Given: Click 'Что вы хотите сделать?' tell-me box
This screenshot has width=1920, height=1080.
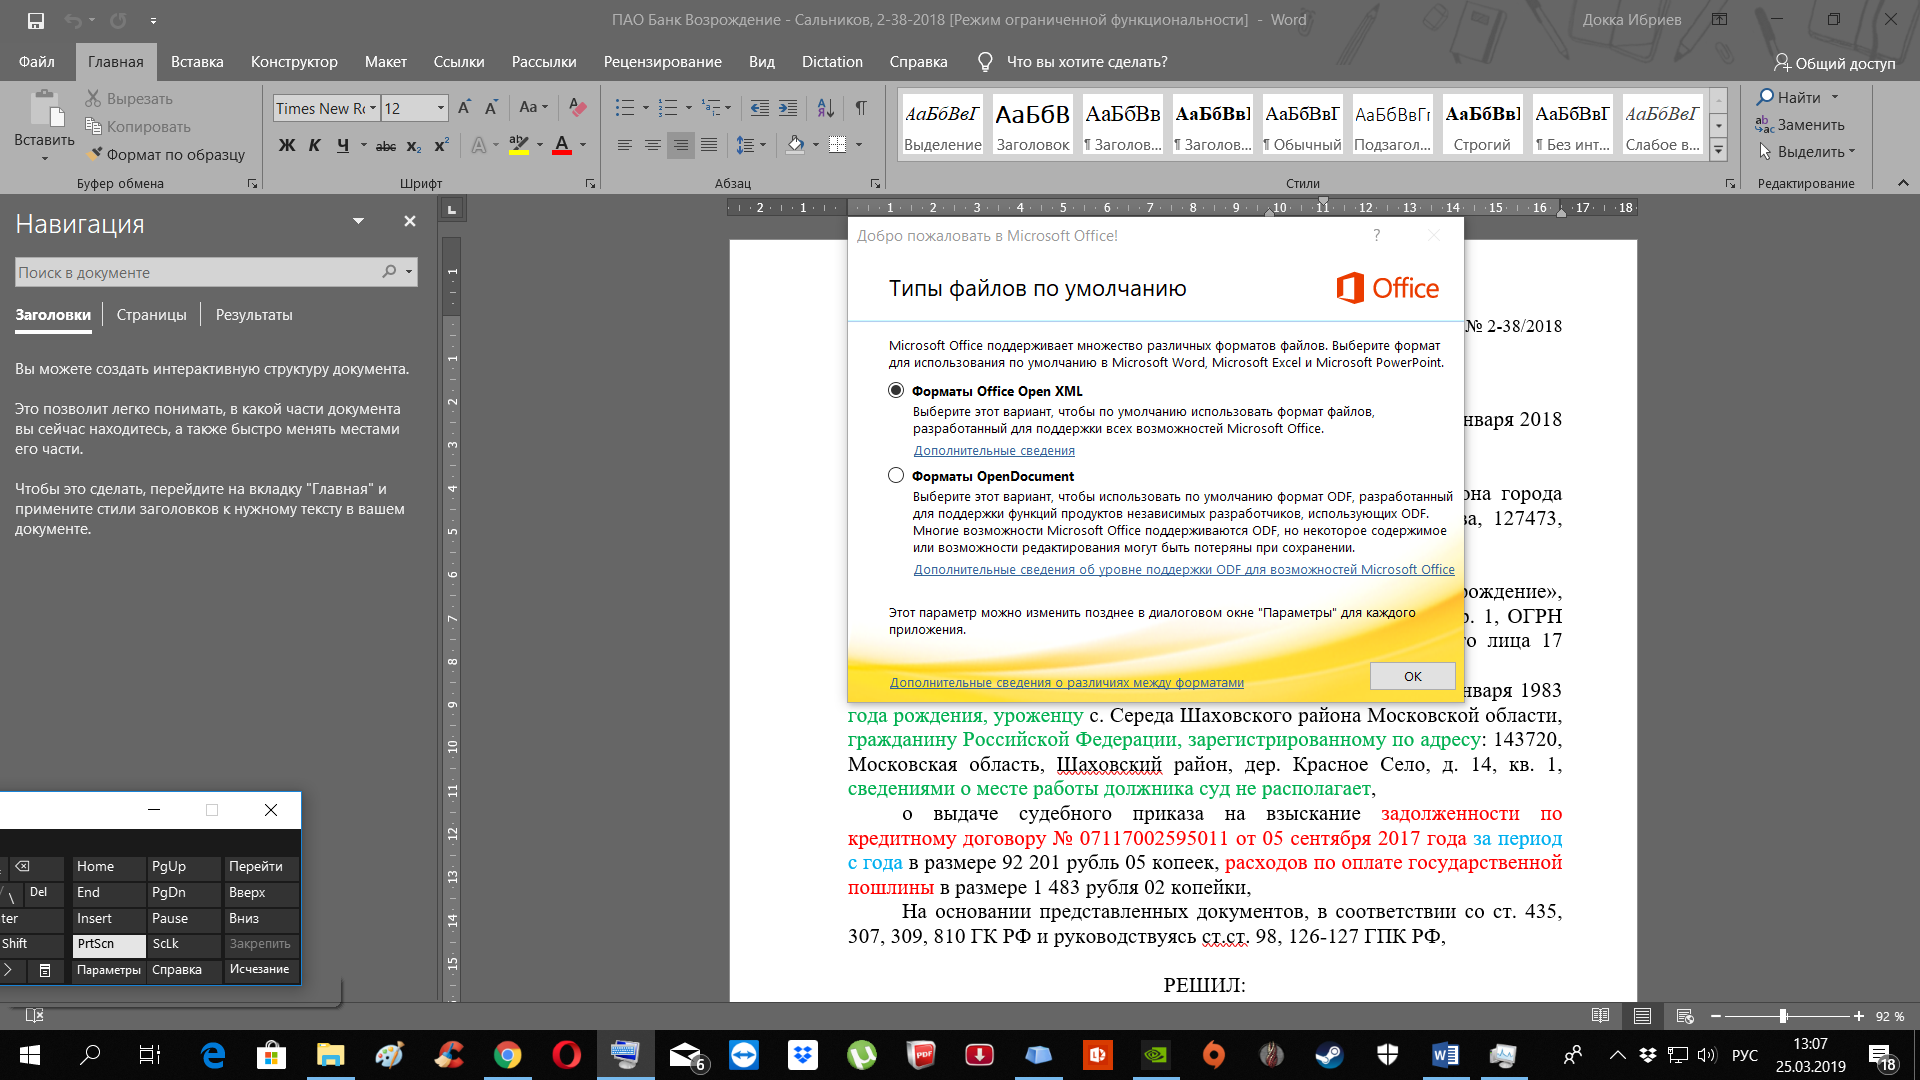Looking at the screenshot, I should click(1086, 62).
